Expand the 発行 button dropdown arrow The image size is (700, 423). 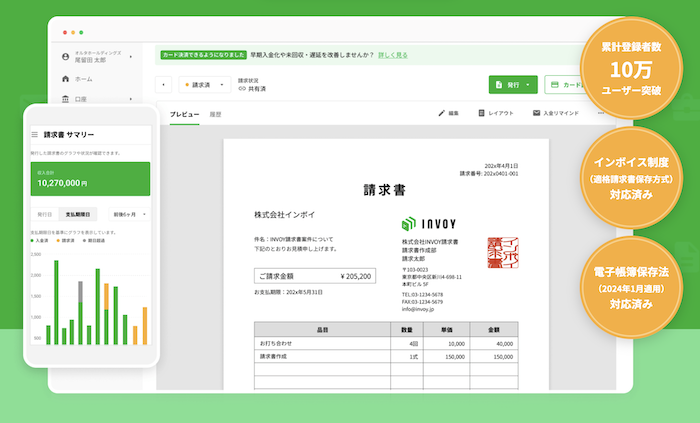(x=528, y=85)
